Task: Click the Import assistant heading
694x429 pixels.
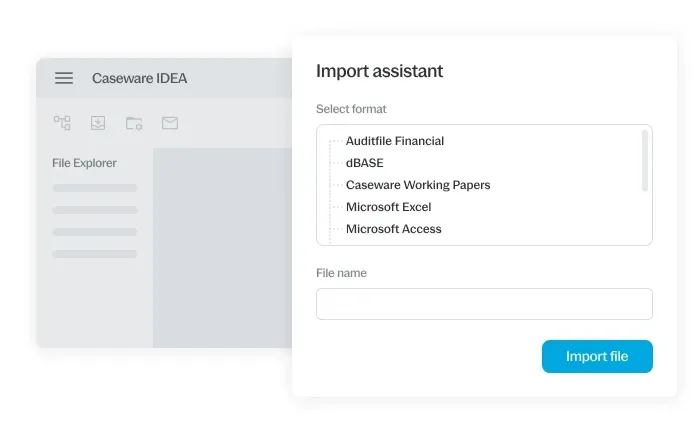Action: 379,71
